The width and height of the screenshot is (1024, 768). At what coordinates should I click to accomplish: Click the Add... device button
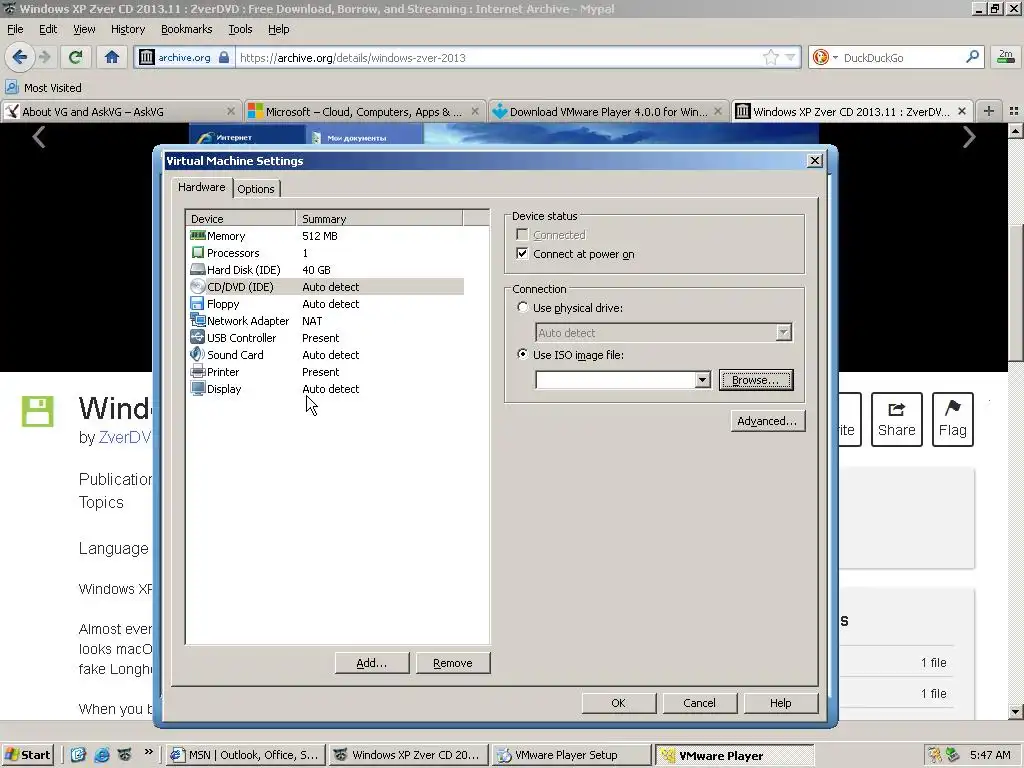click(372, 663)
